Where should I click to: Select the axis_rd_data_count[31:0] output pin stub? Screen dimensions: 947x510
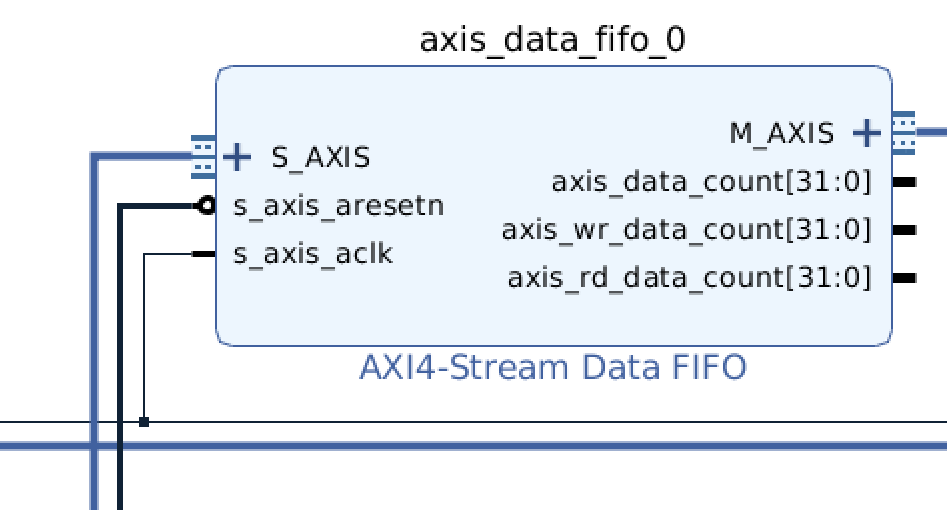pyautogui.click(x=904, y=277)
